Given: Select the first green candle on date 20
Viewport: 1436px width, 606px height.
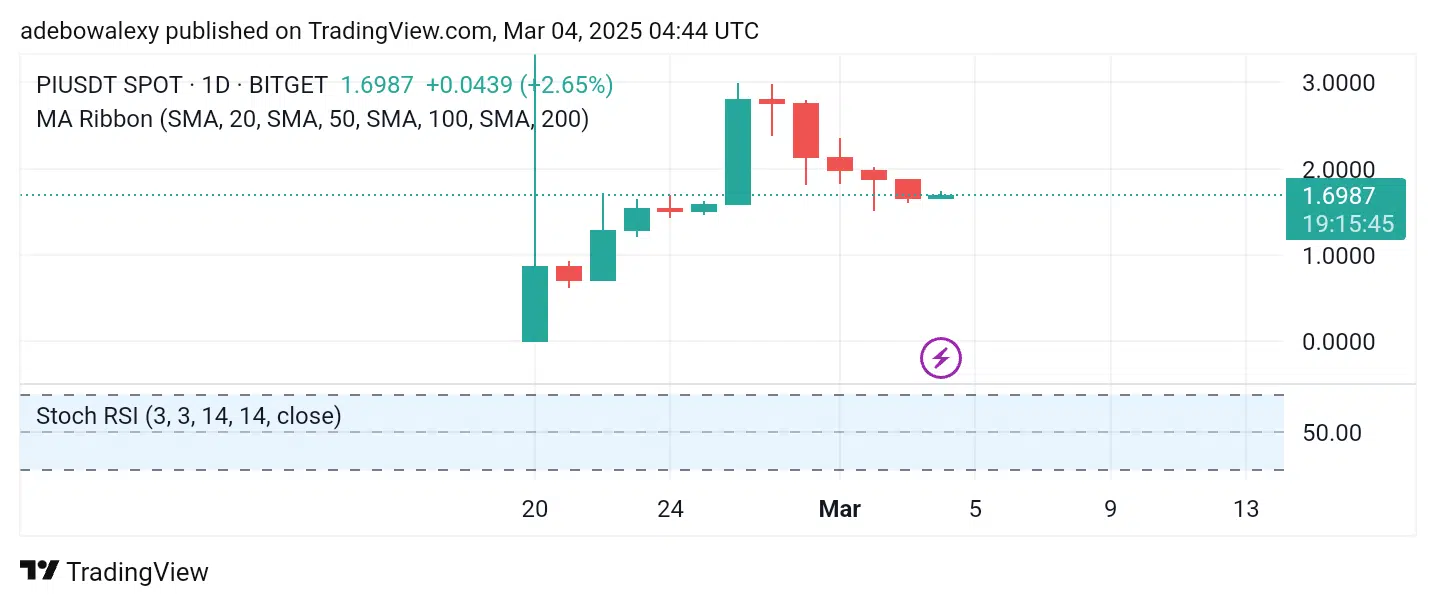Looking at the screenshot, I should (535, 303).
